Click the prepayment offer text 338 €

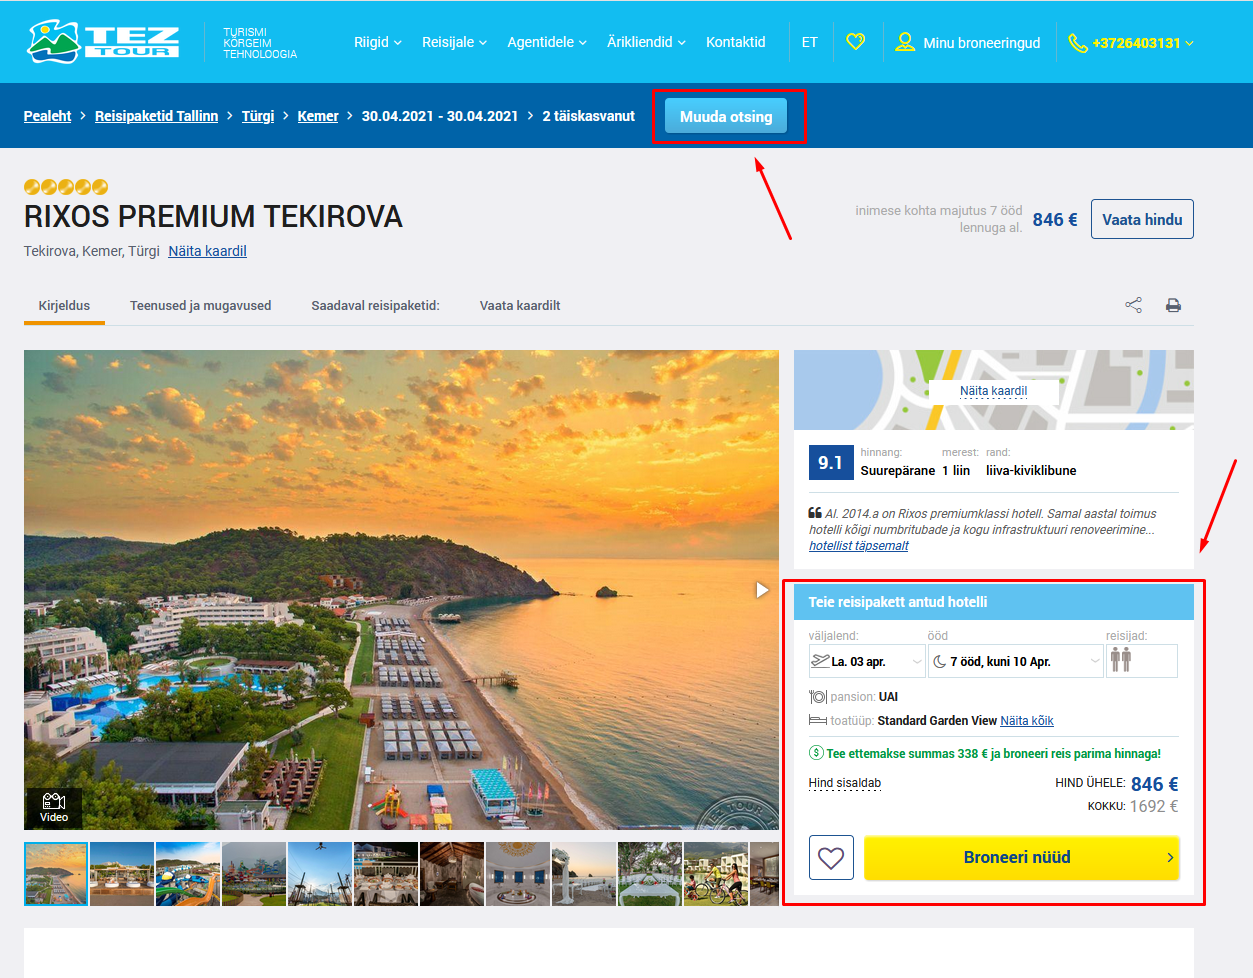993,753
